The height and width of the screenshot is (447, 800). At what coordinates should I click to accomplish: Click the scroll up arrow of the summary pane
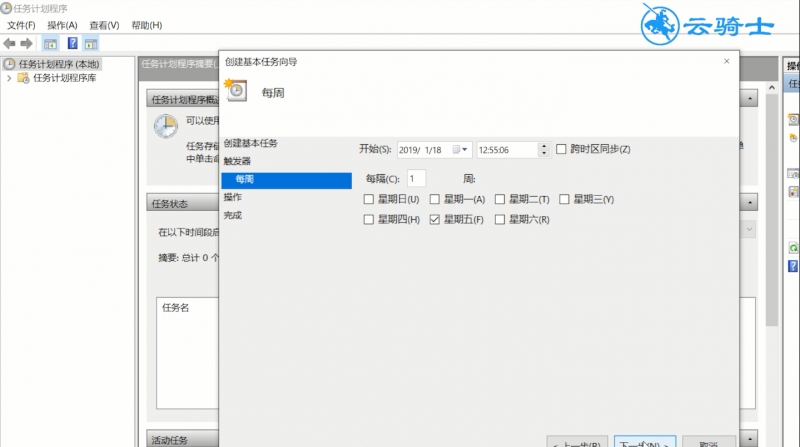click(x=772, y=88)
